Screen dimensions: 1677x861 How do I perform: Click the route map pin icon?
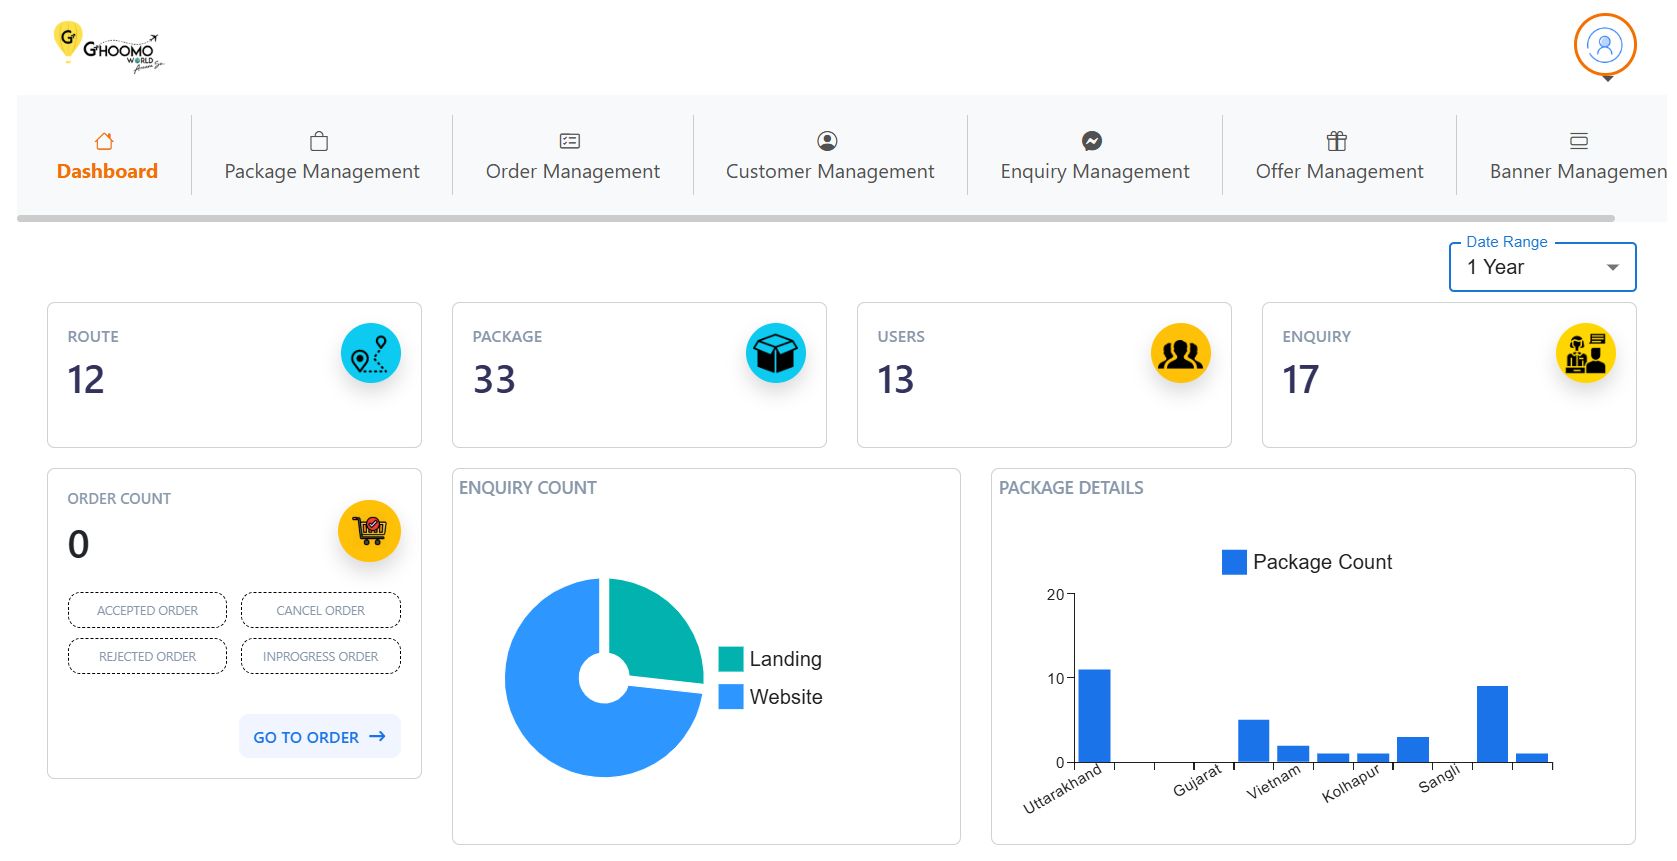(x=370, y=353)
